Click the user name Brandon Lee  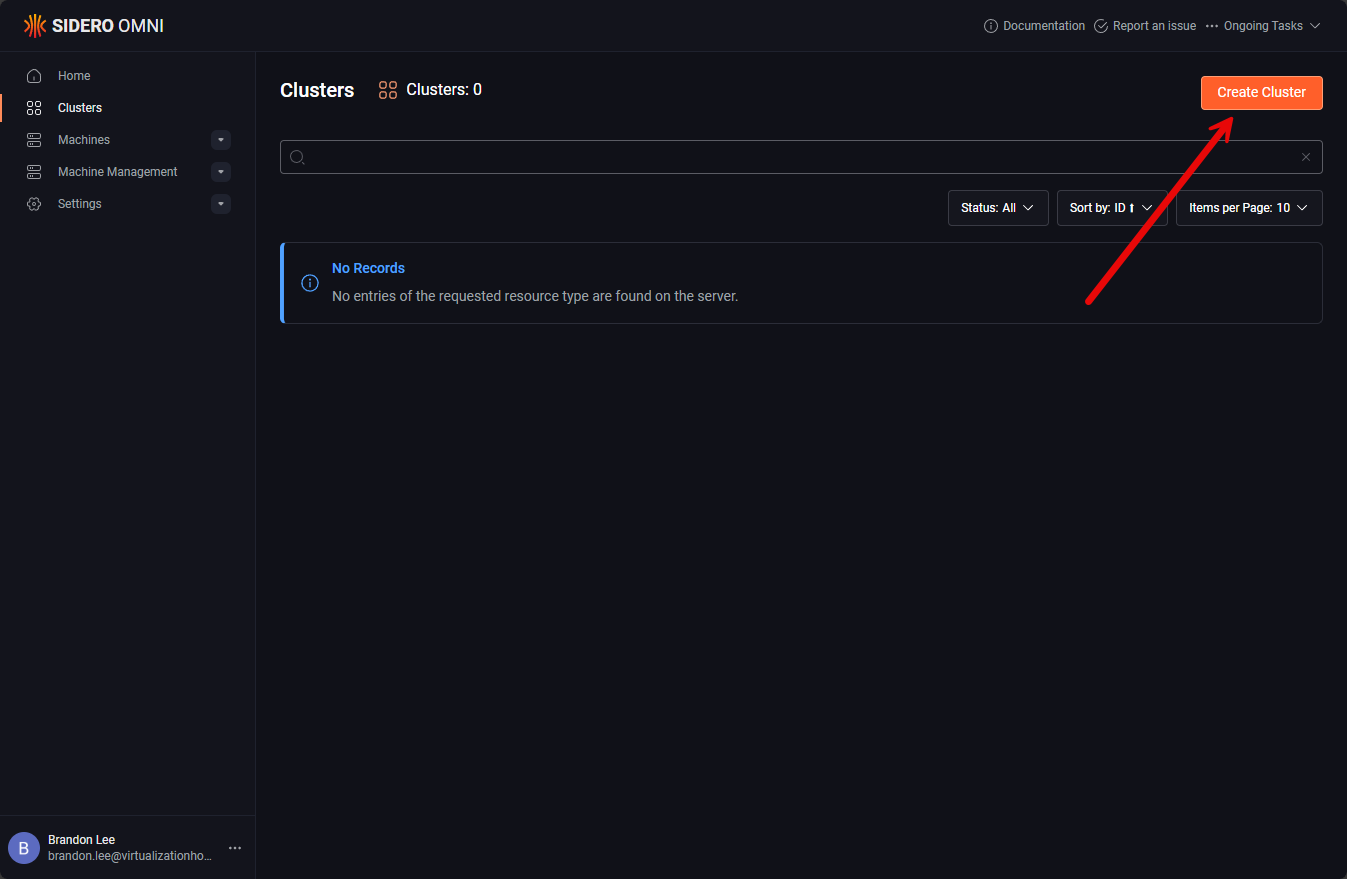click(x=82, y=840)
